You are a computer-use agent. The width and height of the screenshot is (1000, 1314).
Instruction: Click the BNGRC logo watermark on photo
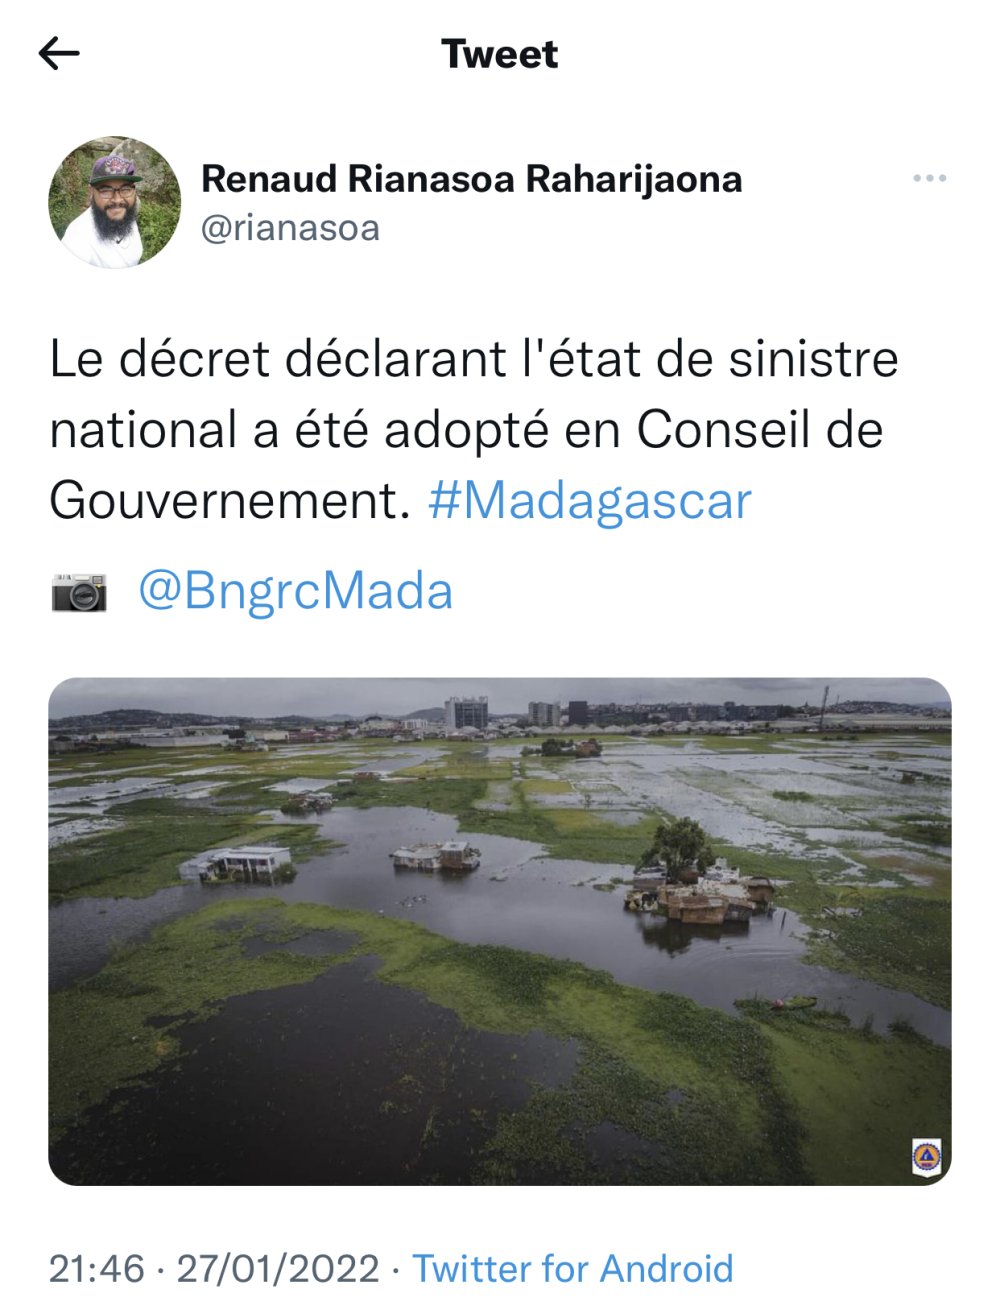coord(926,1157)
